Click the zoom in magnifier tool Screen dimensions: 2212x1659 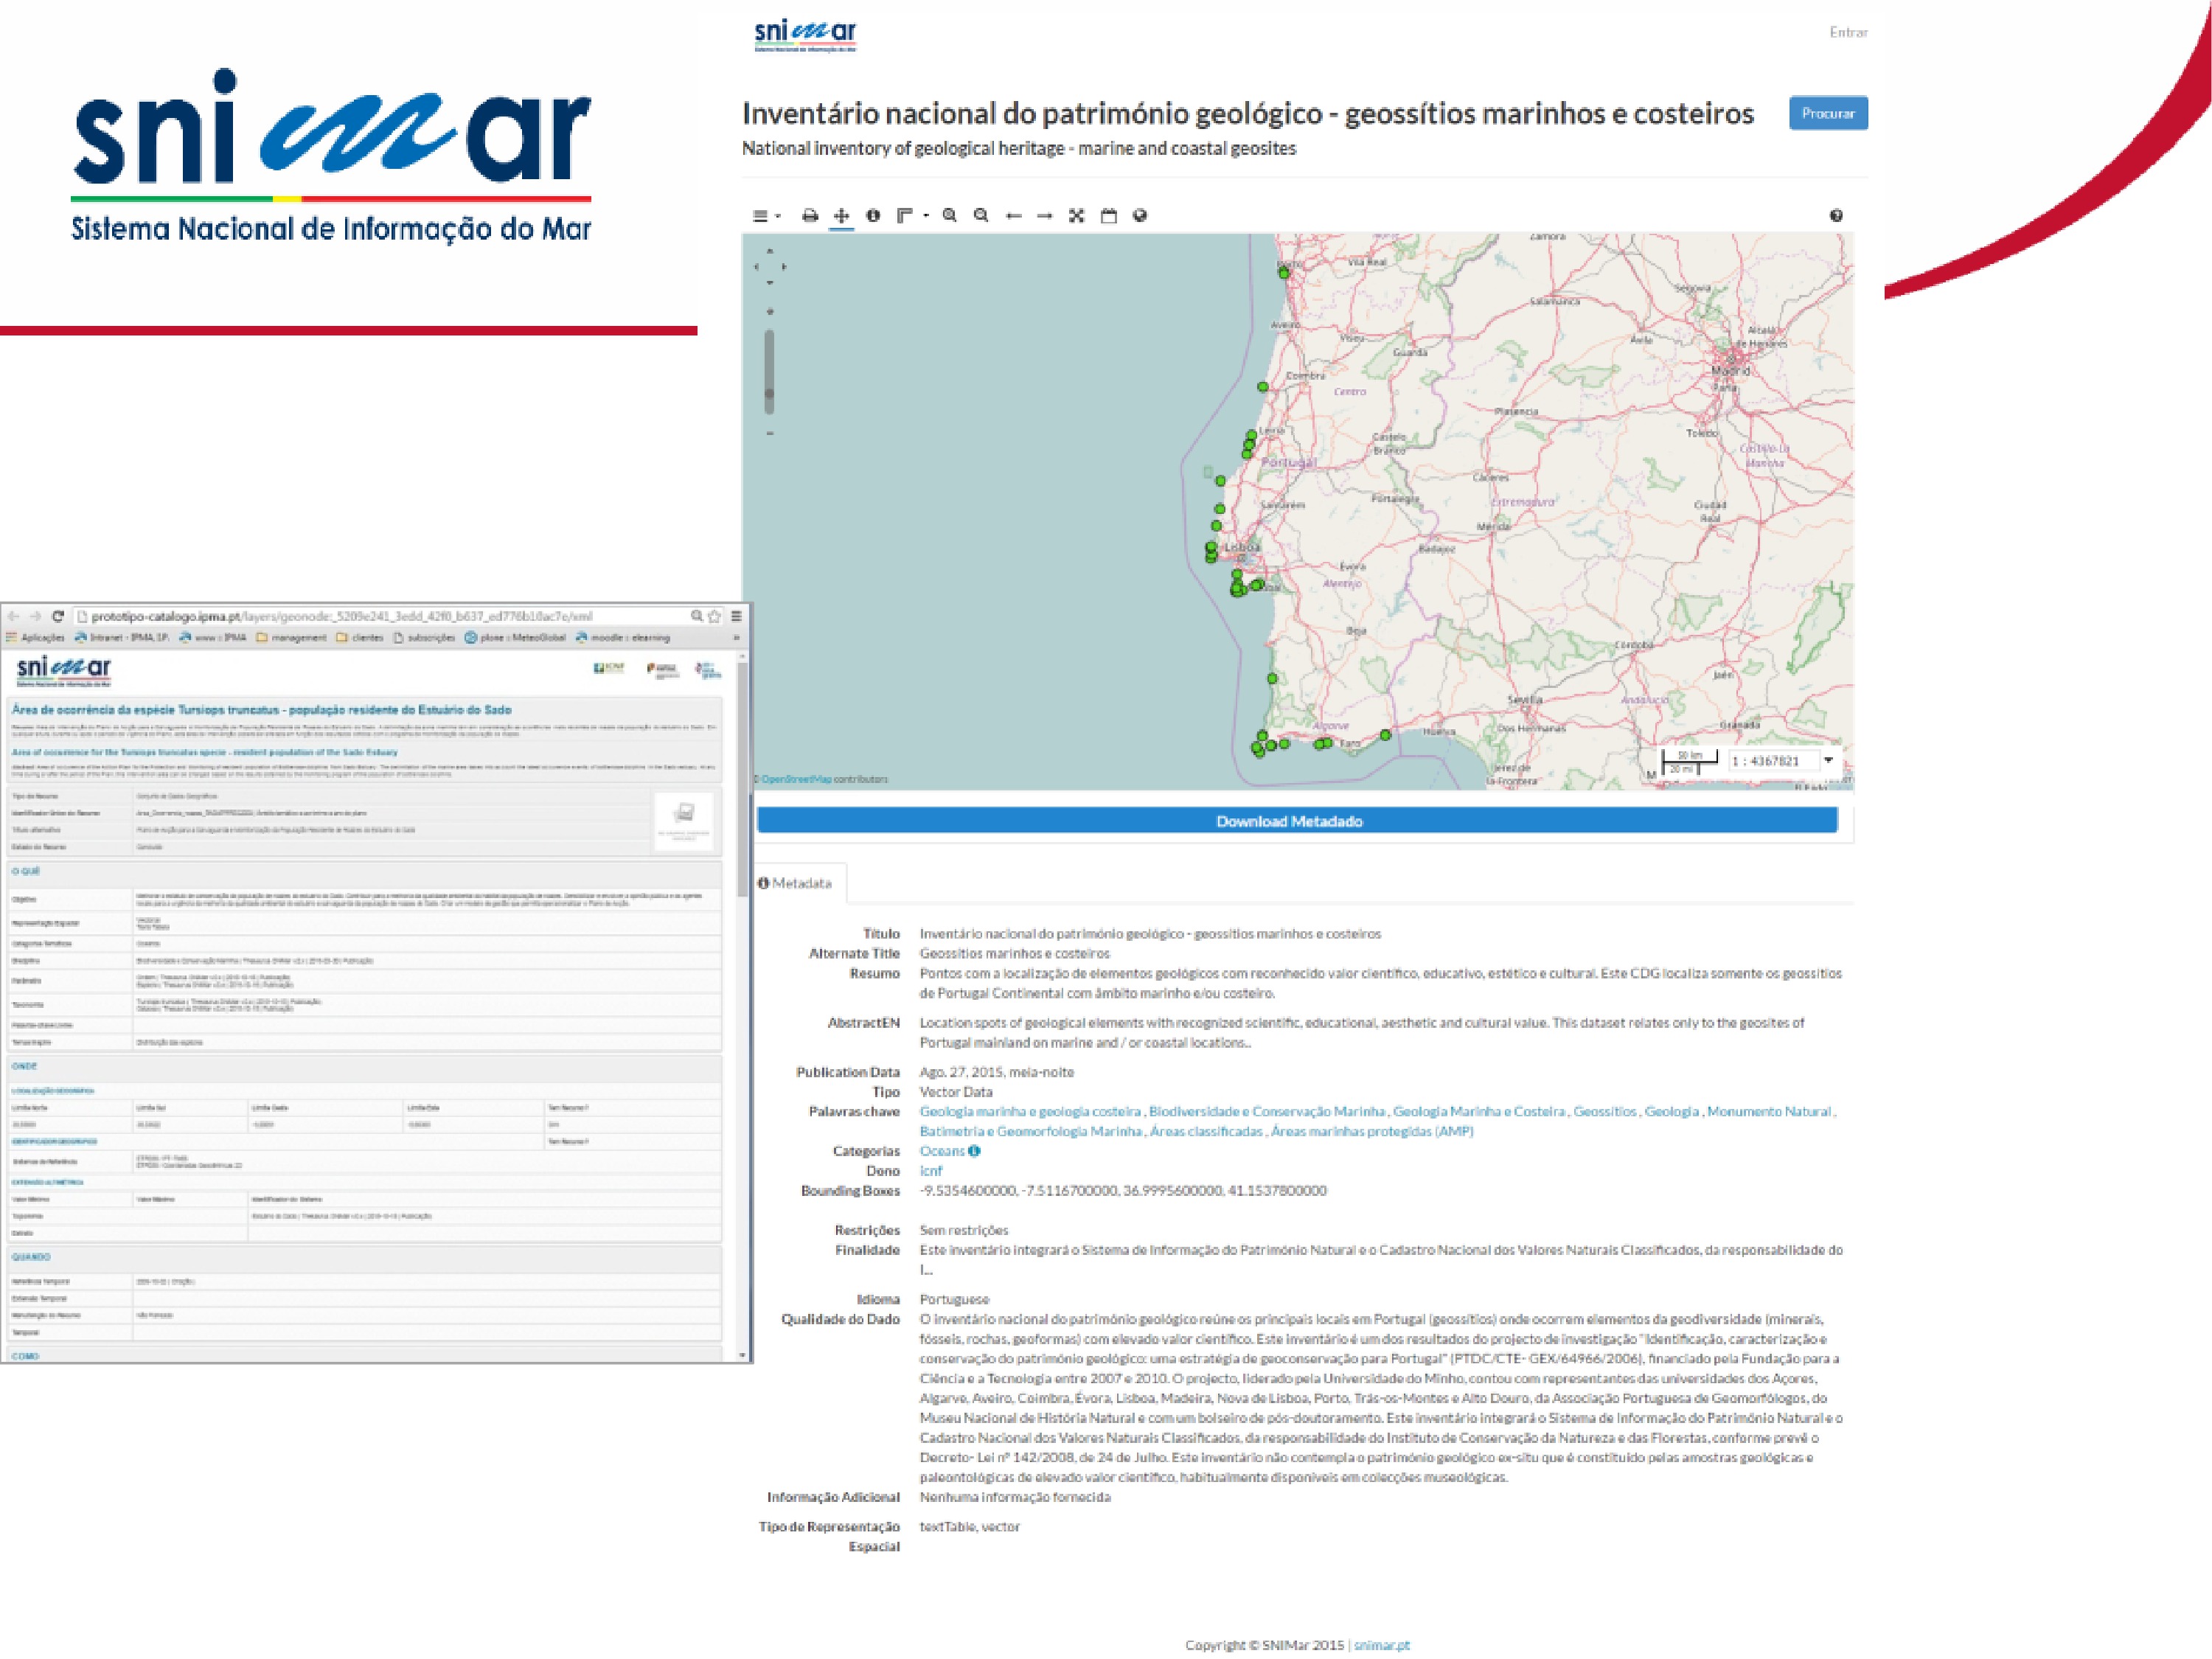(950, 215)
